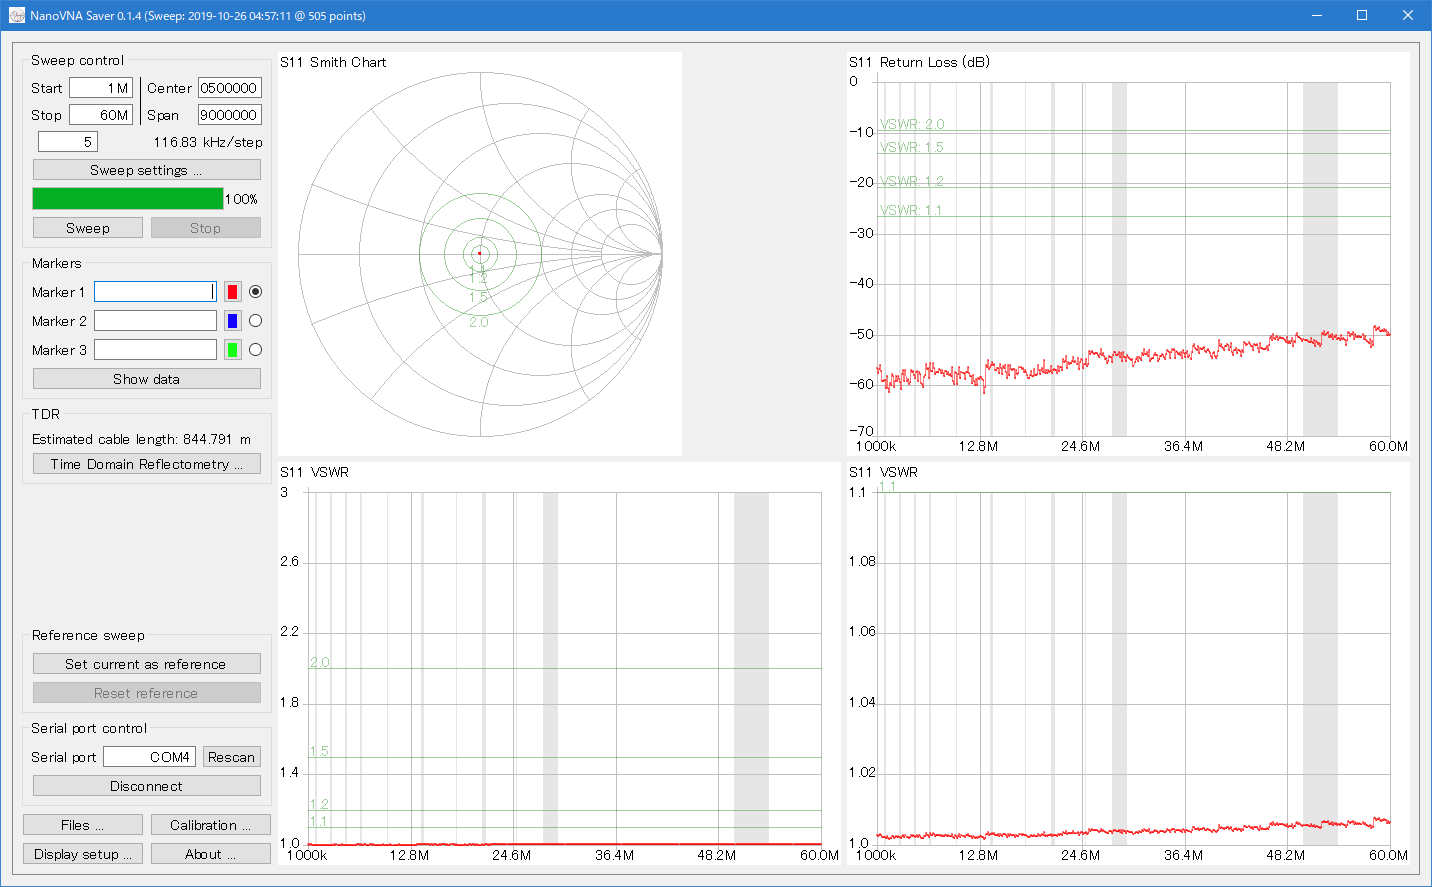Start a new Sweep
The width and height of the screenshot is (1432, 887).
pyautogui.click(x=88, y=228)
